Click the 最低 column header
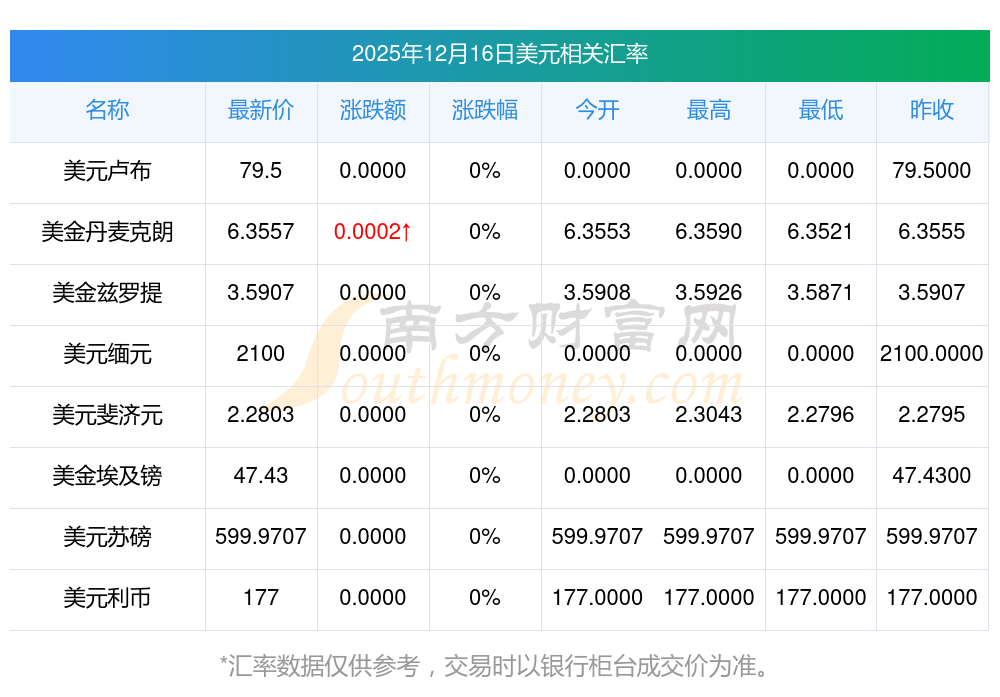 [821, 110]
